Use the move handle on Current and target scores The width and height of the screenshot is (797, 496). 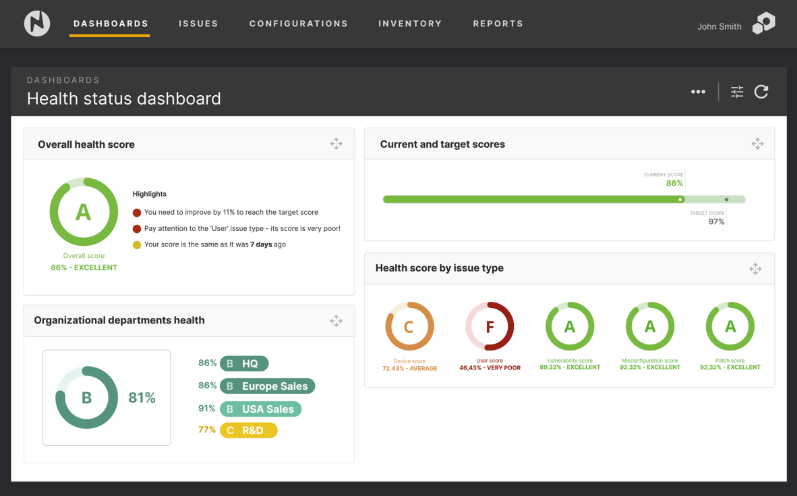(757, 144)
